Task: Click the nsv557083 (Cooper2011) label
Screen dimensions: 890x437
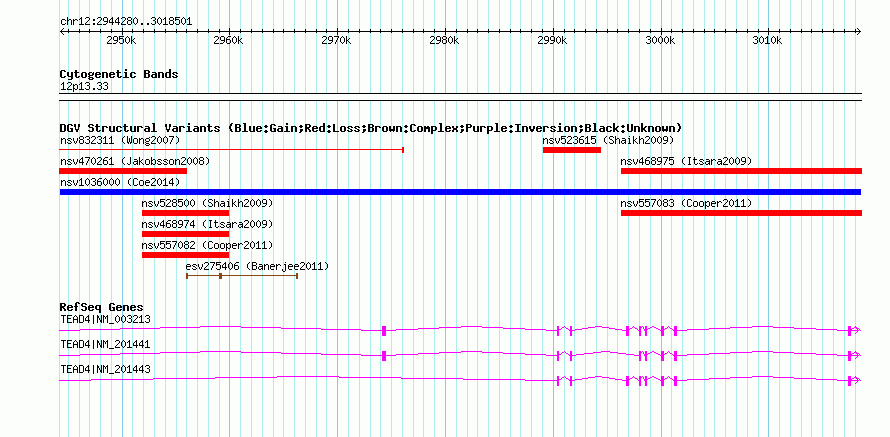Action: (x=686, y=203)
